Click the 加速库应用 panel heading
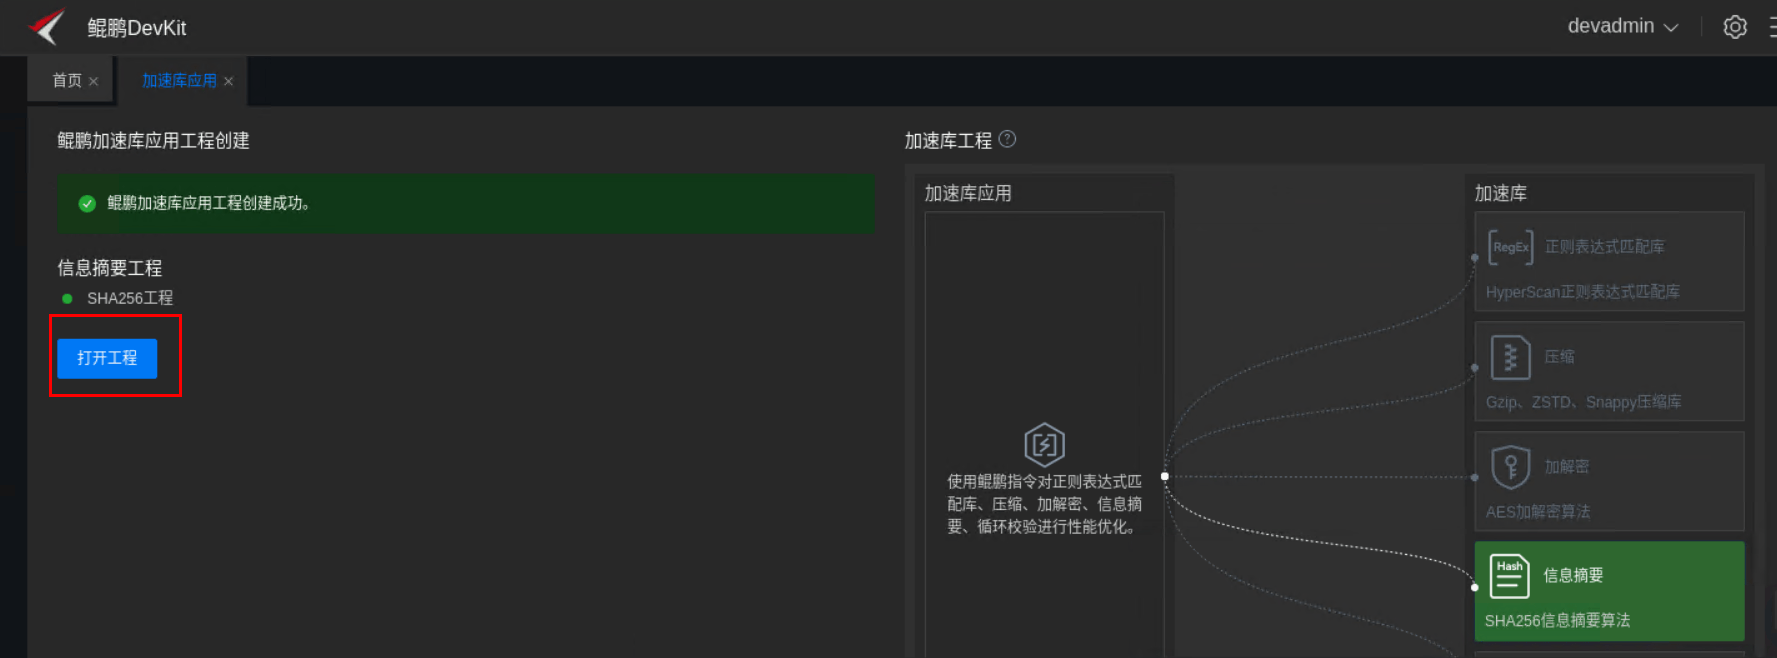The image size is (1777, 658). (x=968, y=193)
